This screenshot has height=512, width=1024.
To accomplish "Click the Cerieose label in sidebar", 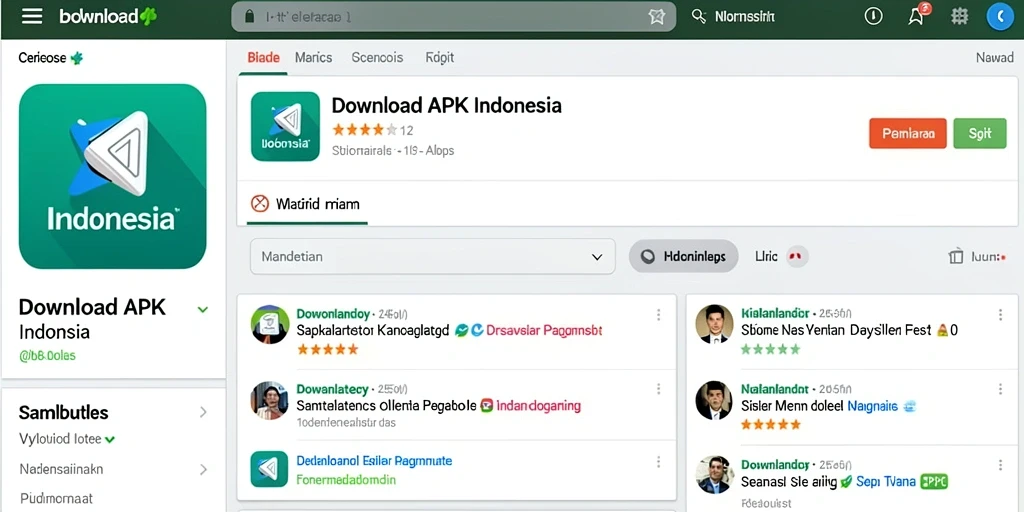I will click(x=42, y=58).
